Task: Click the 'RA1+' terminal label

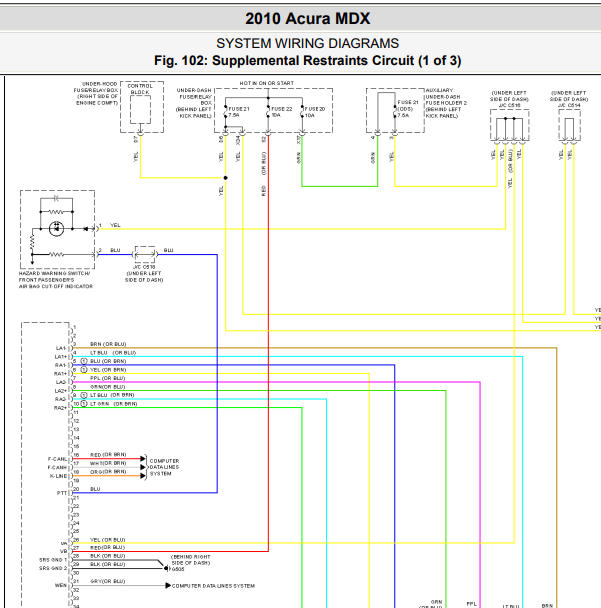Action: tap(60, 374)
